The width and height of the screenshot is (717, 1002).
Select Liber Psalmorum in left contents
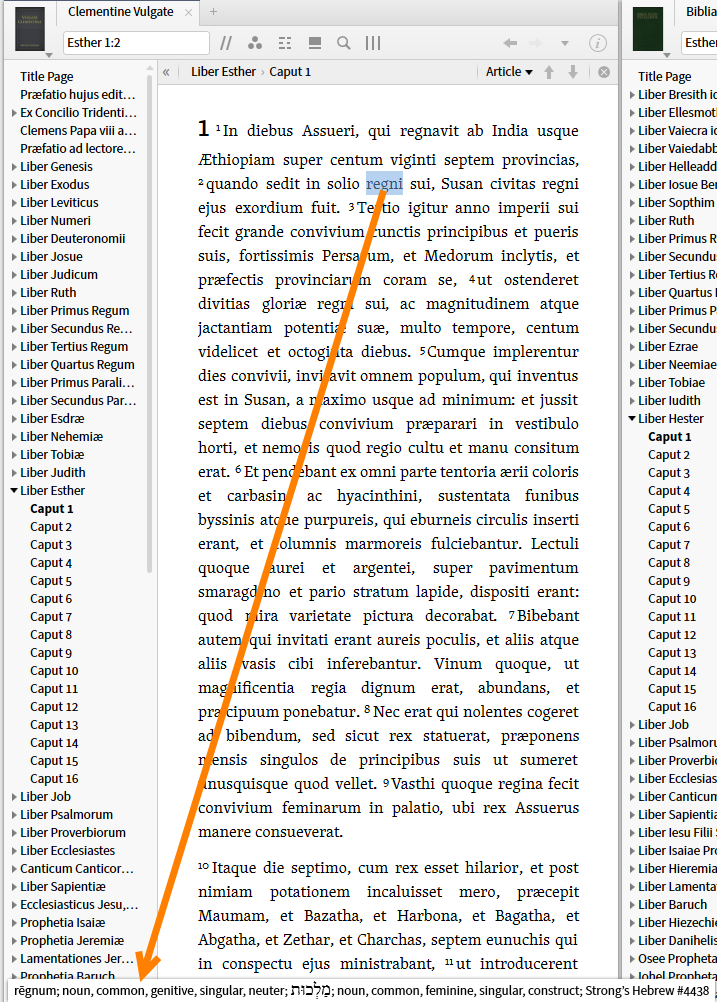(66, 815)
